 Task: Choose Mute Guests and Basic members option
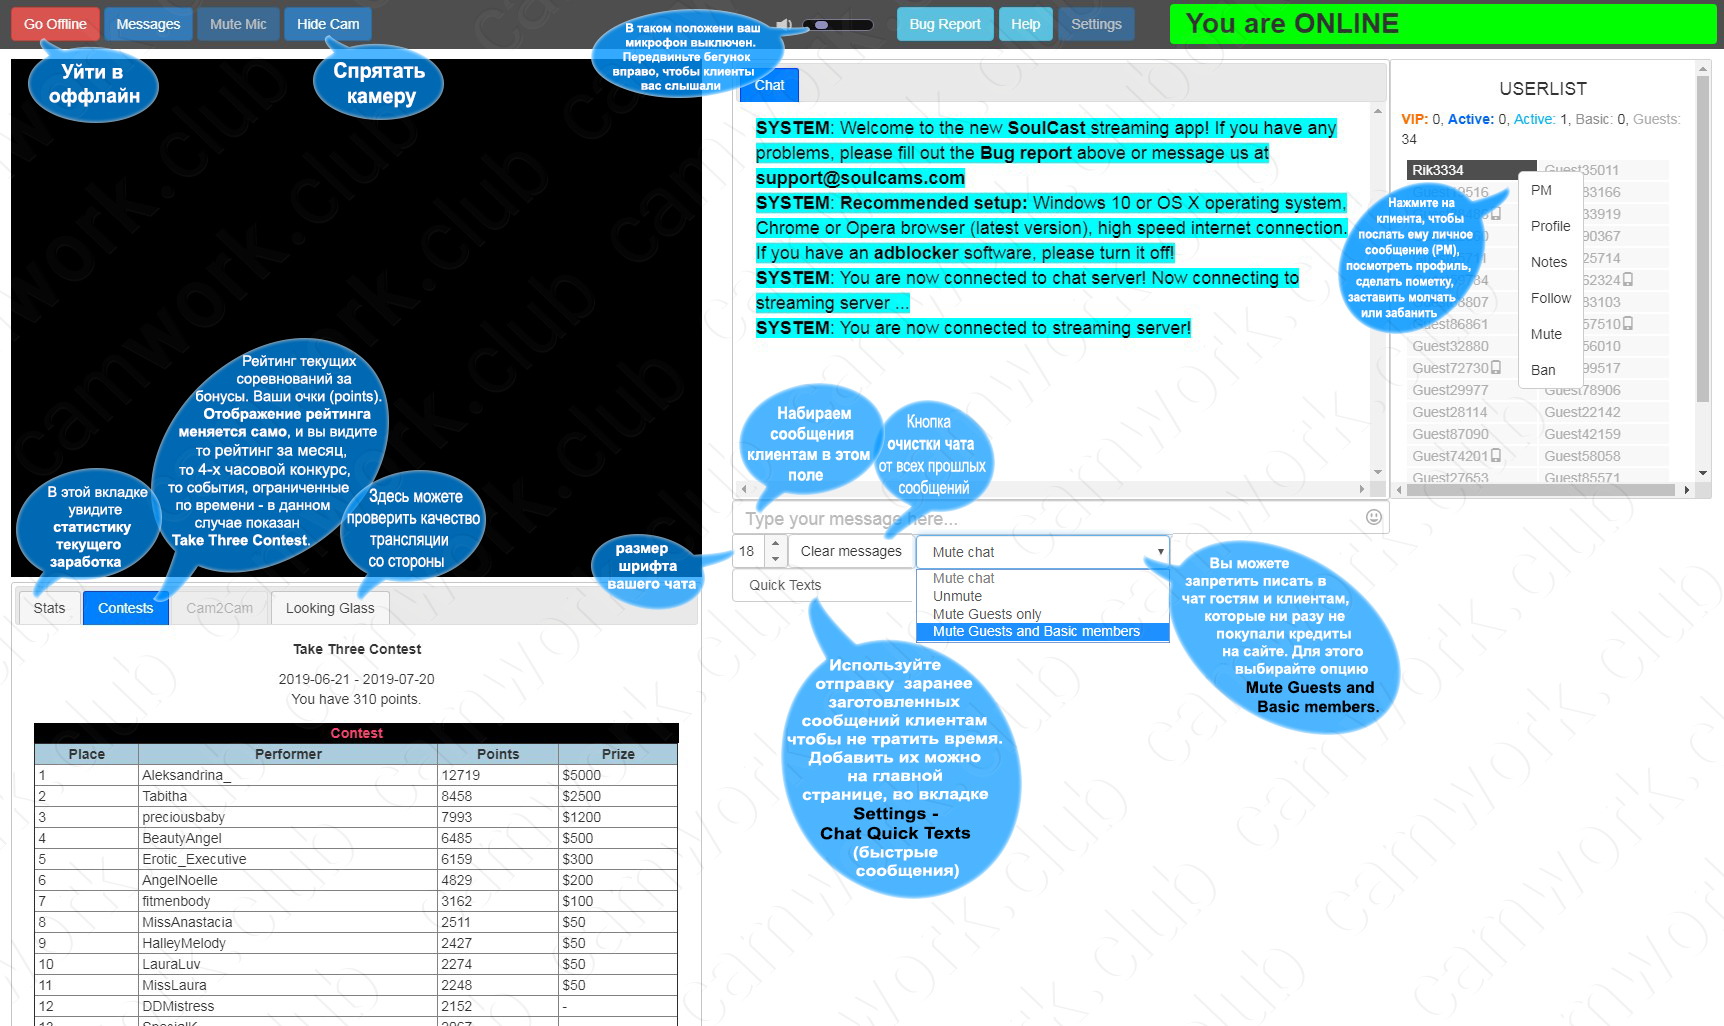point(1036,632)
